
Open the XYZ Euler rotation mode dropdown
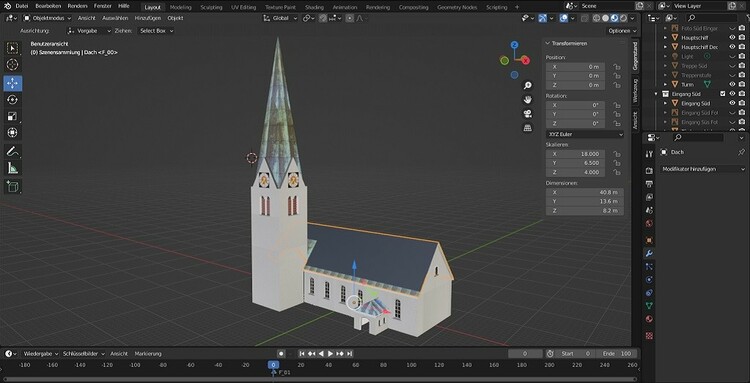tap(585, 134)
